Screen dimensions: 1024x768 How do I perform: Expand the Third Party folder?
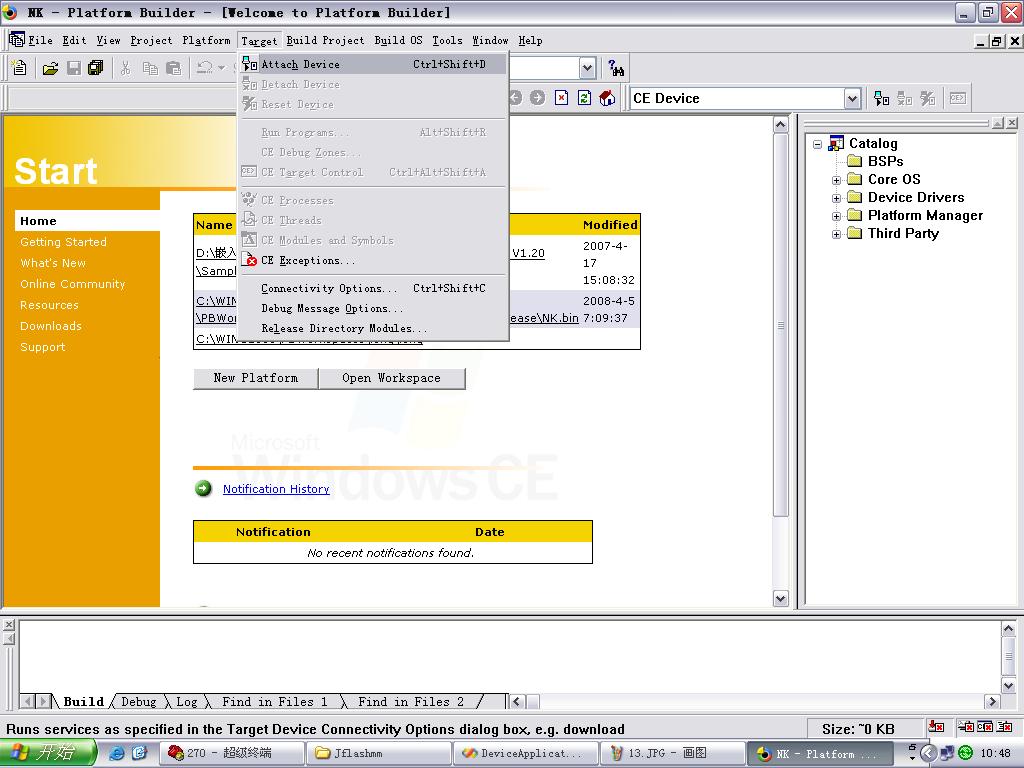tap(837, 234)
